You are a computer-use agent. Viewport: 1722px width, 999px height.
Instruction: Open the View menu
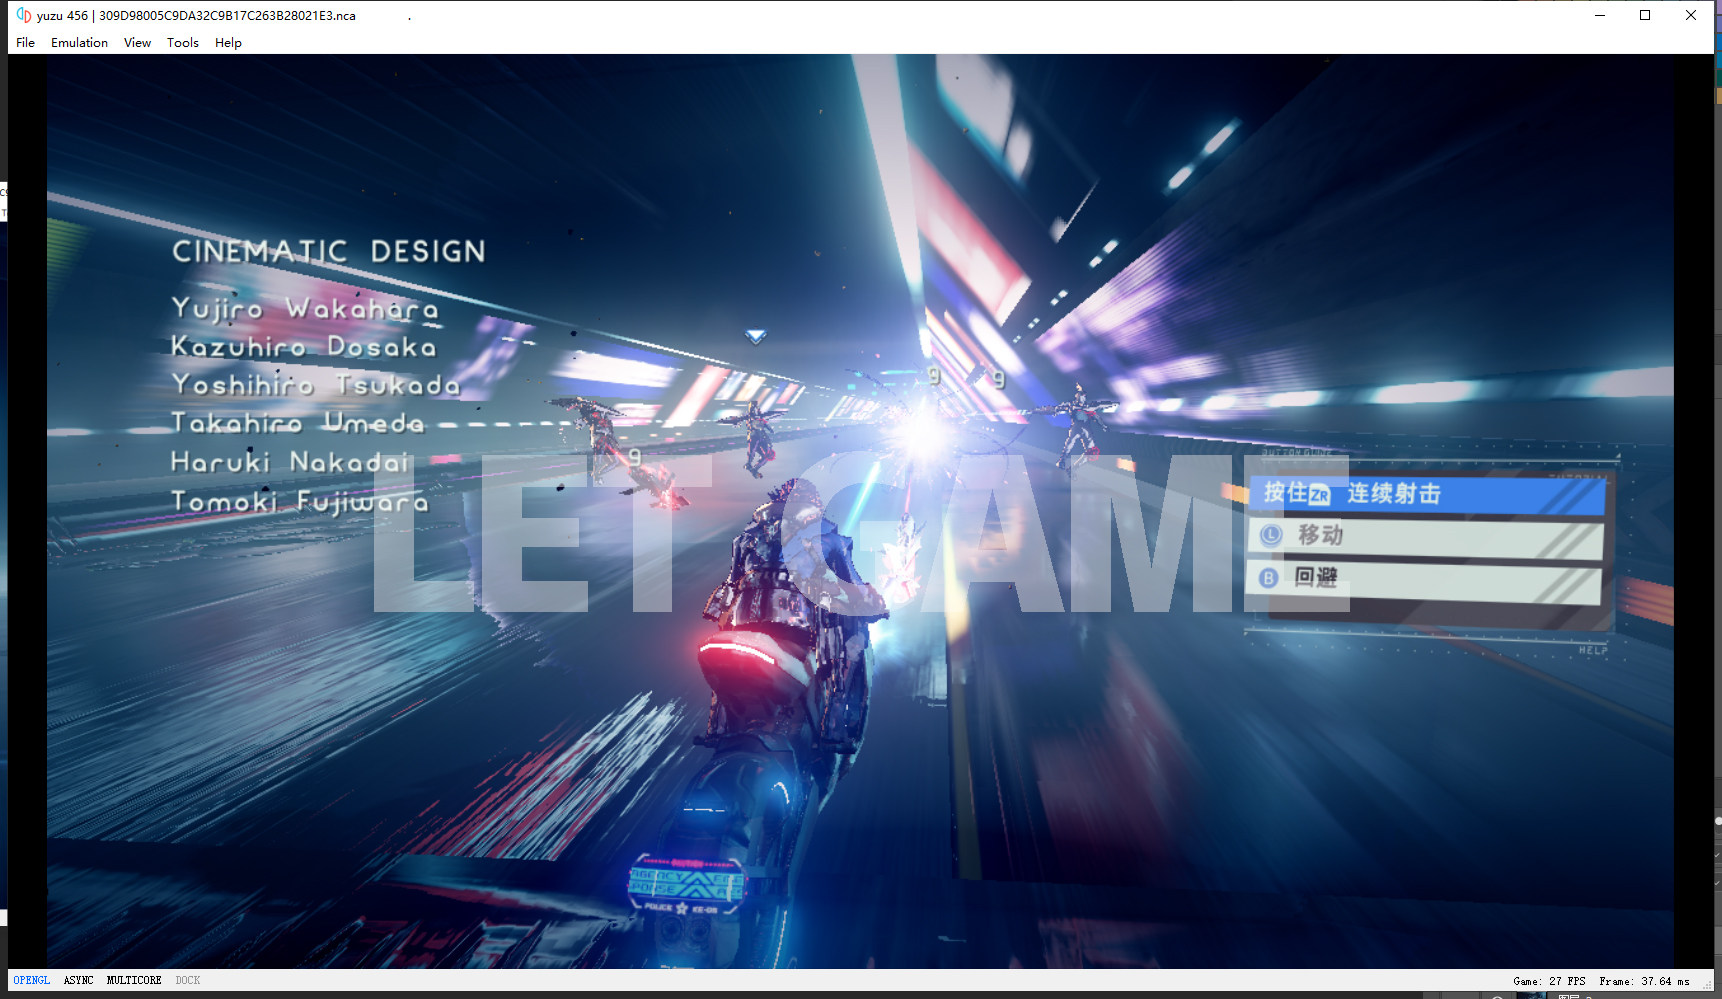coord(137,43)
